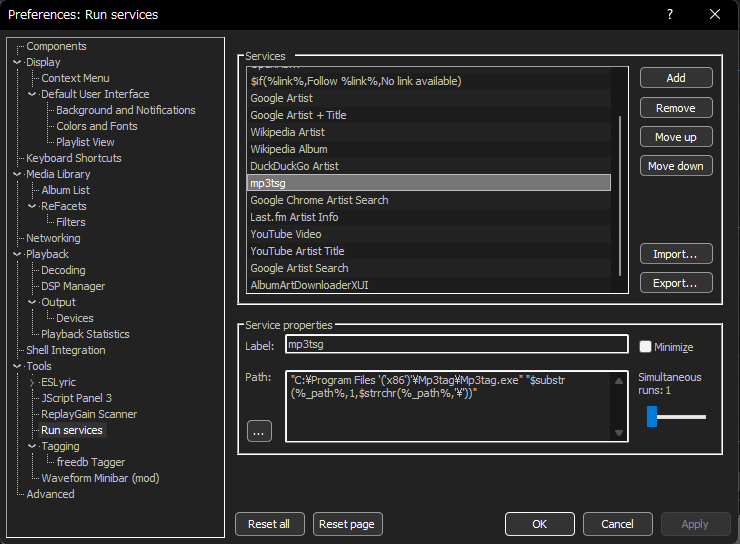The image size is (740, 544).
Task: Open the DSP Manager page
Action: click(x=73, y=286)
